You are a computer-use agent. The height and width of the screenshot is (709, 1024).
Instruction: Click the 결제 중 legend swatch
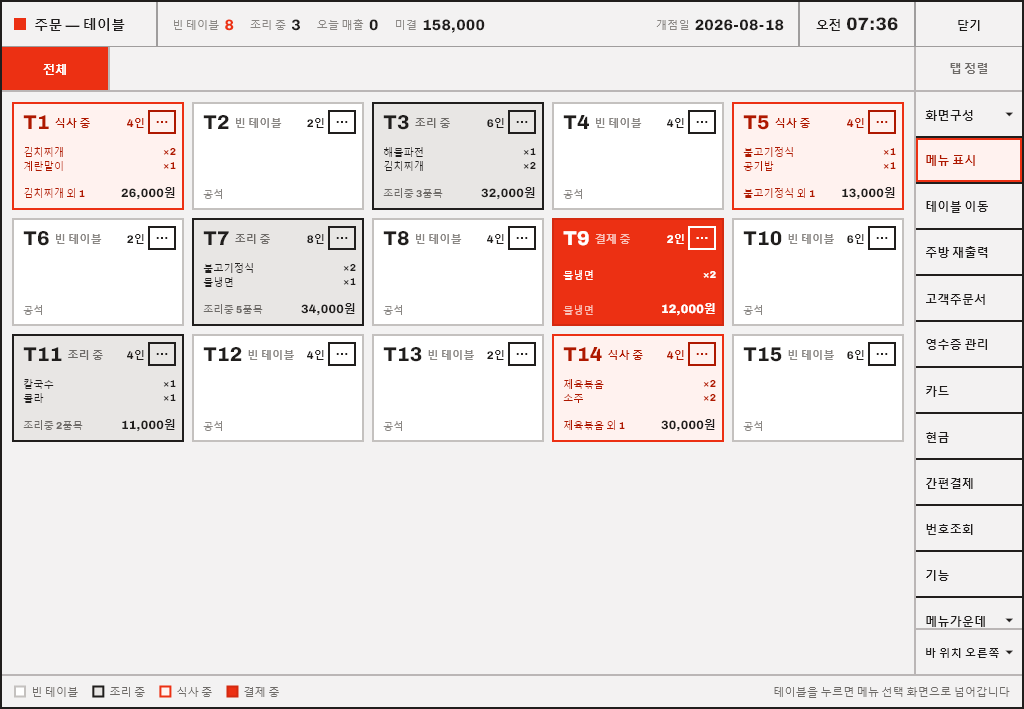click(x=232, y=691)
